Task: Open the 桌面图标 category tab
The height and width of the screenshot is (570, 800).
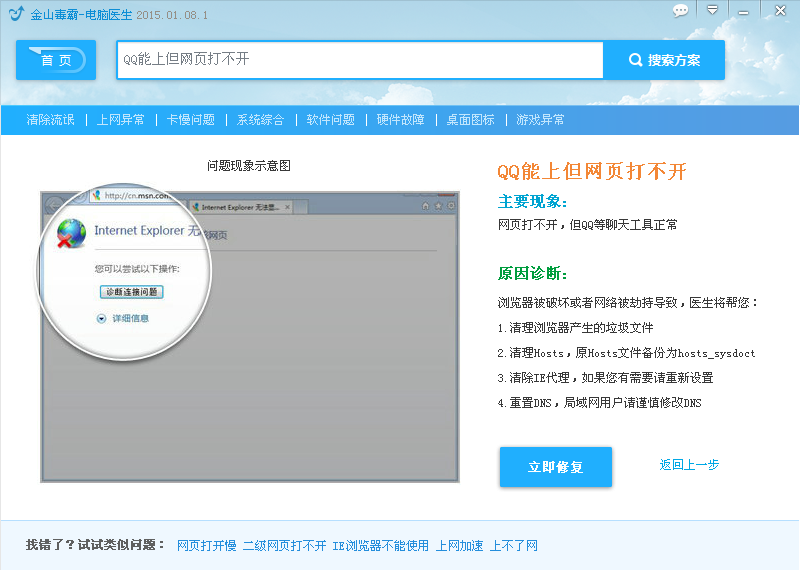Action: click(470, 120)
